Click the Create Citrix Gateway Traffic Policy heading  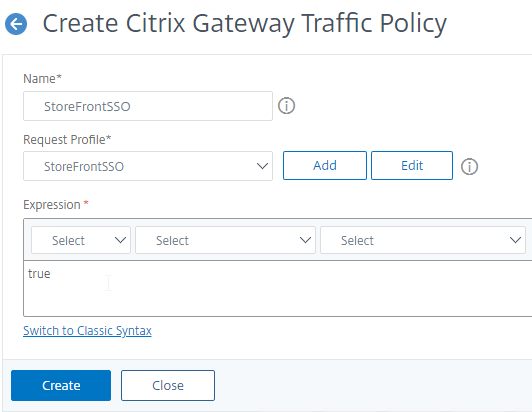[245, 24]
